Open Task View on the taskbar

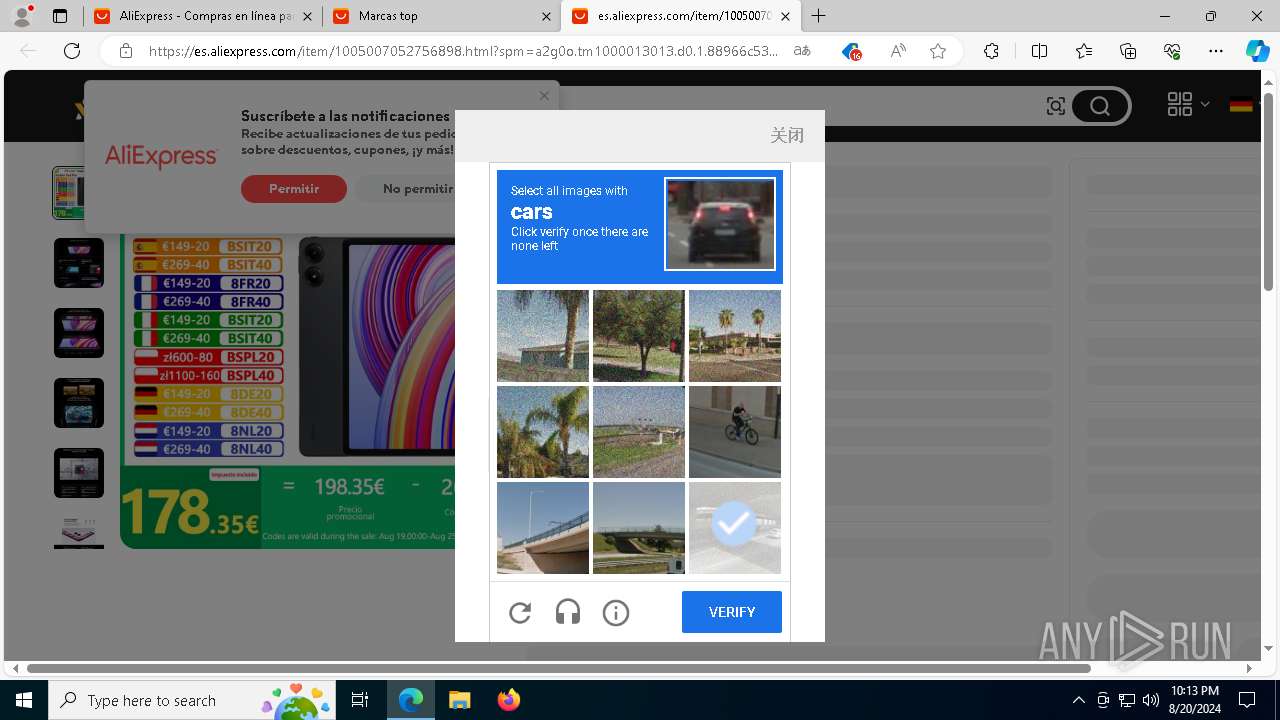(x=360, y=700)
